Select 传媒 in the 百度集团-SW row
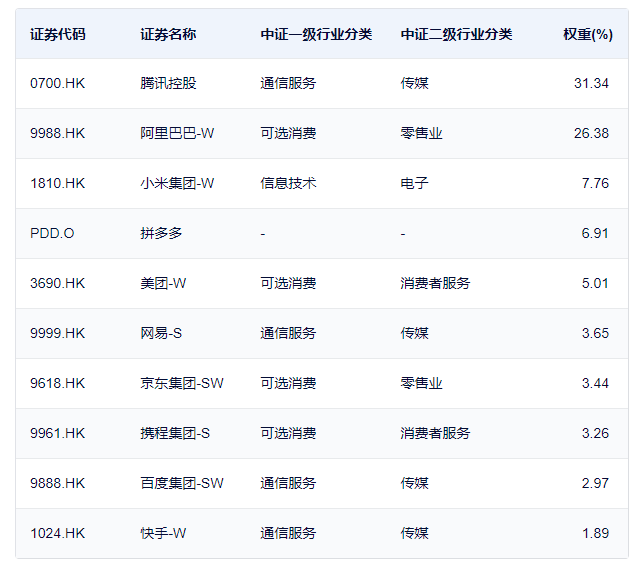The image size is (644, 569). [x=414, y=483]
